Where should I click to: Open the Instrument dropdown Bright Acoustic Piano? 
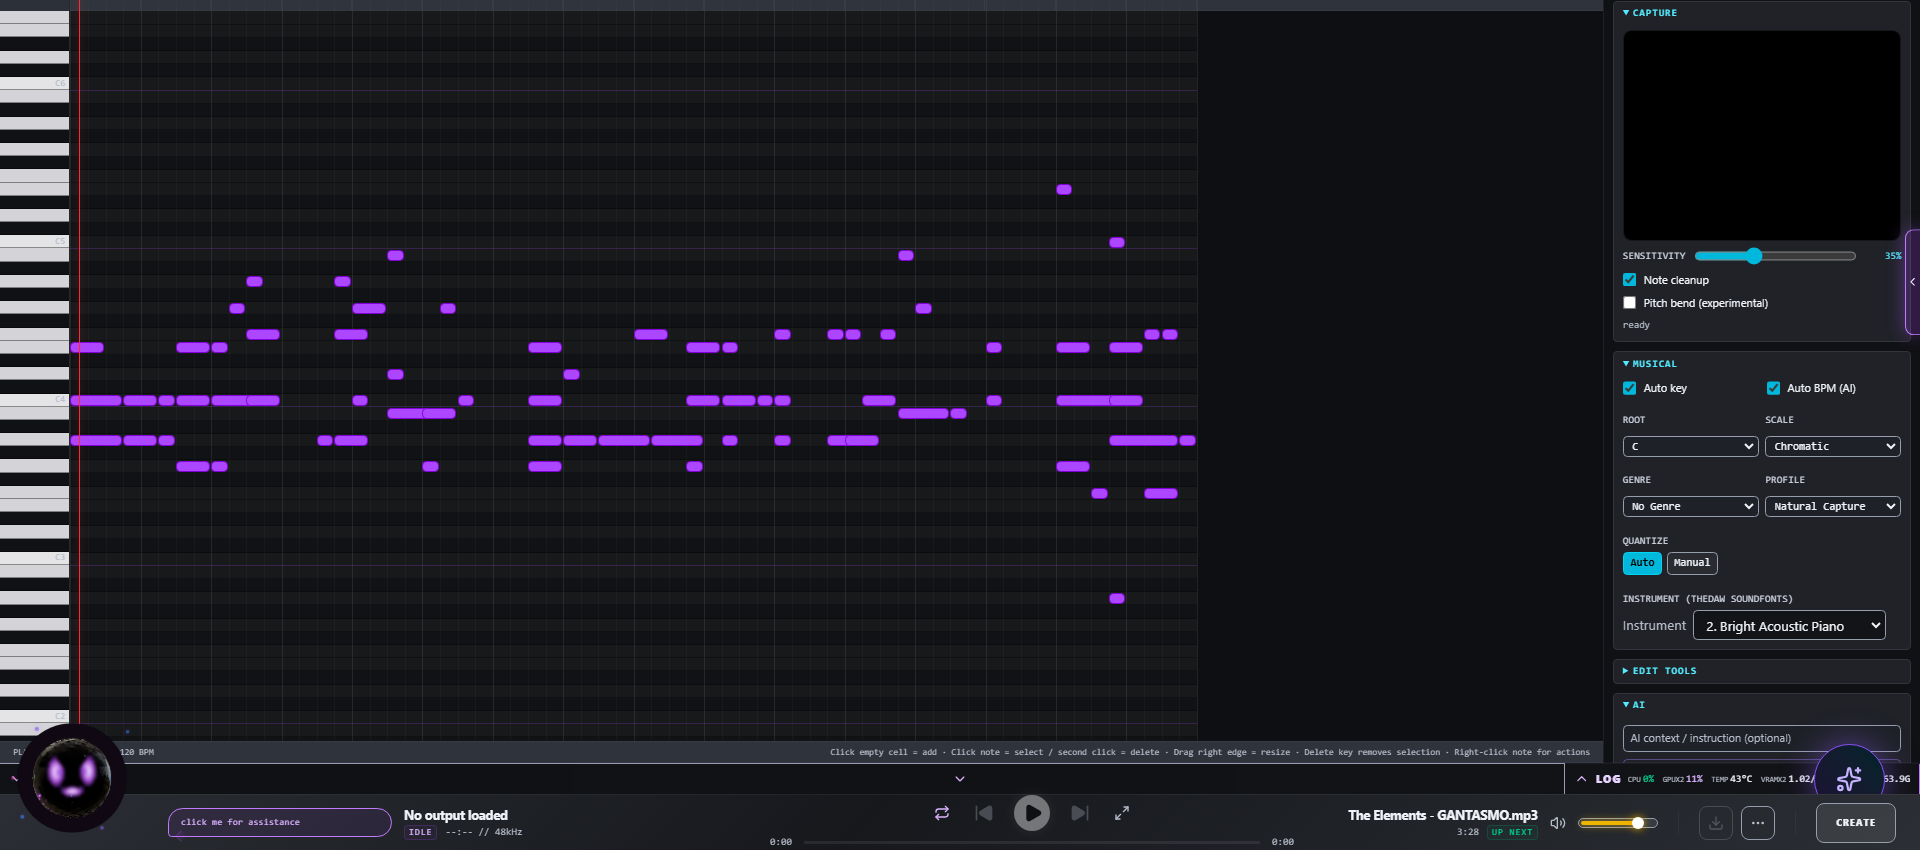pyautogui.click(x=1789, y=626)
